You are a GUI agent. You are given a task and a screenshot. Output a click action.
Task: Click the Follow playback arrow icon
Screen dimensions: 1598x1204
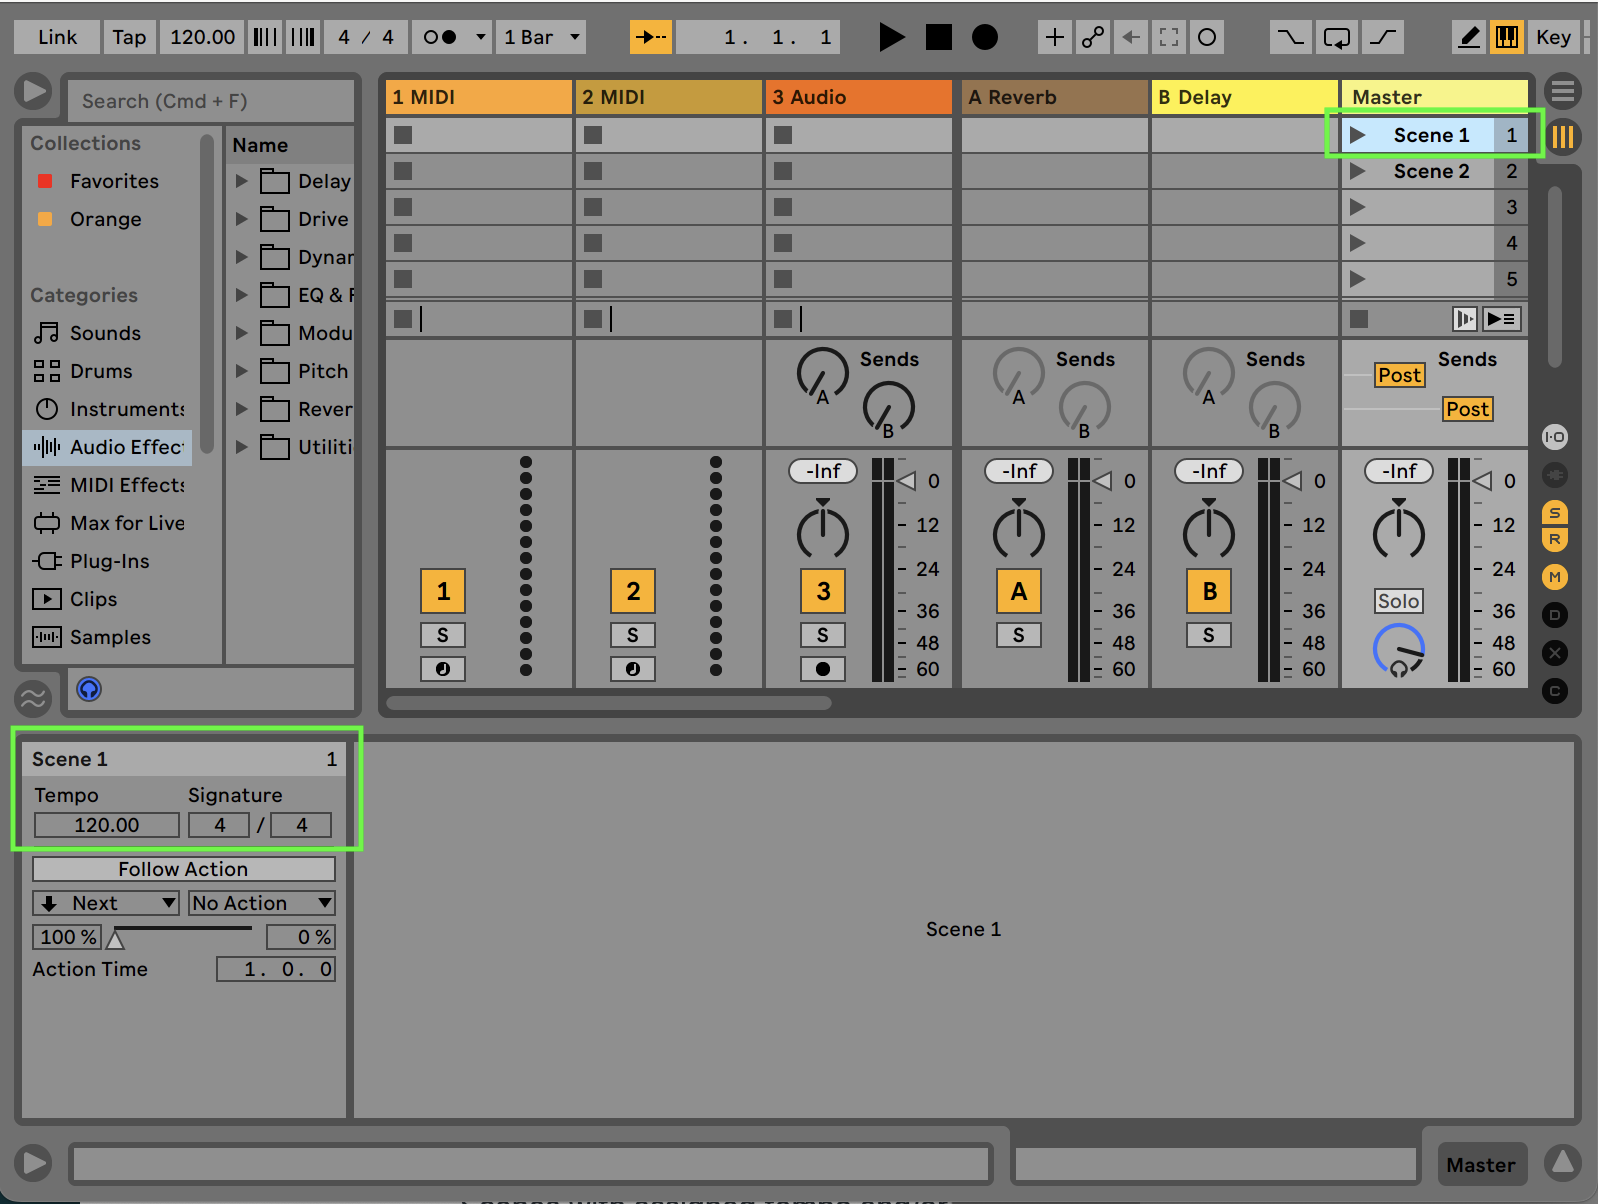tap(650, 37)
